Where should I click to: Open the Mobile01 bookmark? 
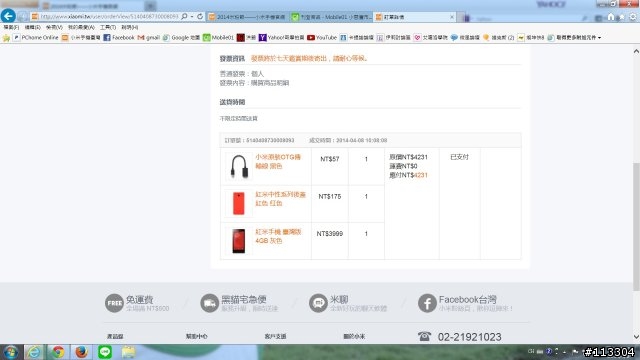(218, 38)
